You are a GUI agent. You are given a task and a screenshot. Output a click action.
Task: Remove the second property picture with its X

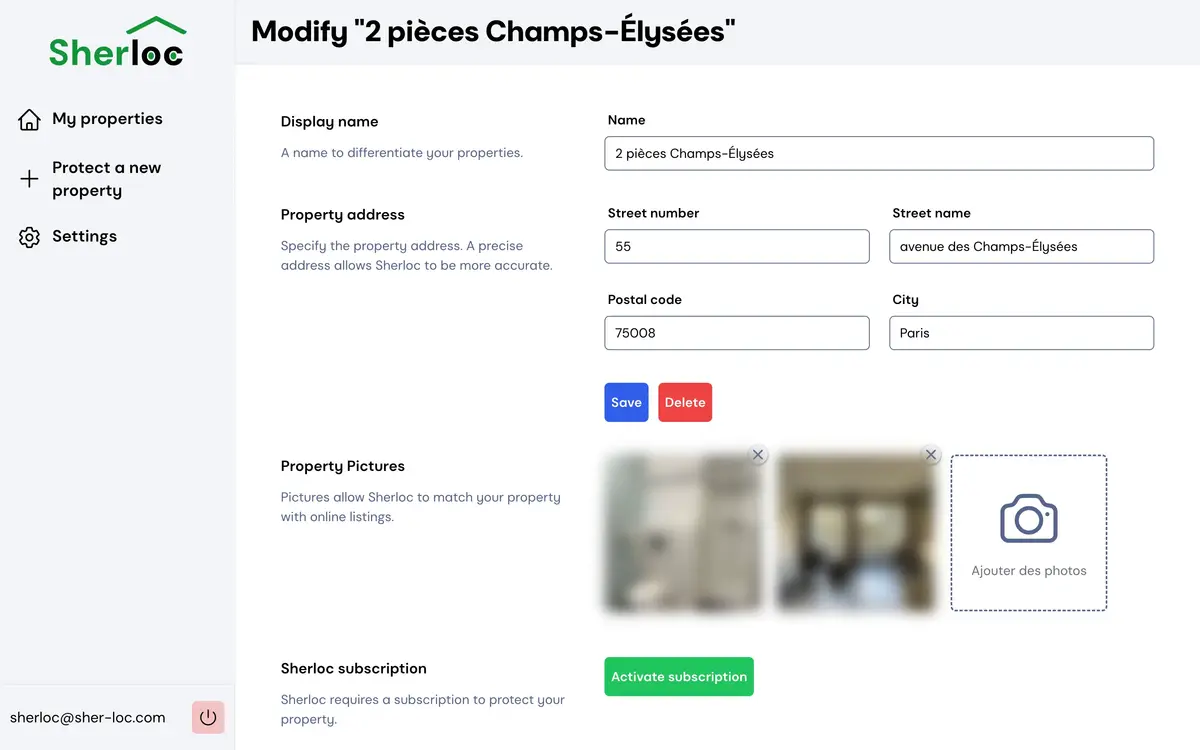931,455
